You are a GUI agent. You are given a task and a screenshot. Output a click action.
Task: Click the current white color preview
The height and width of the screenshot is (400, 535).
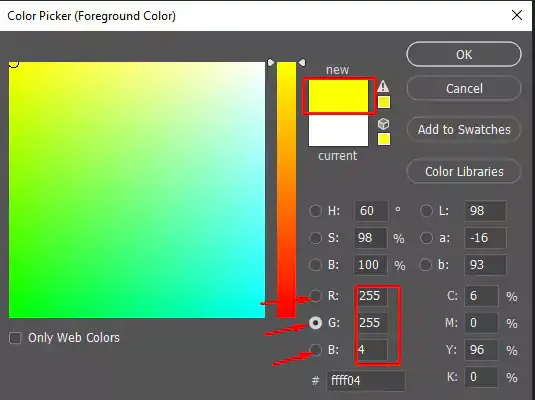pyautogui.click(x=338, y=130)
